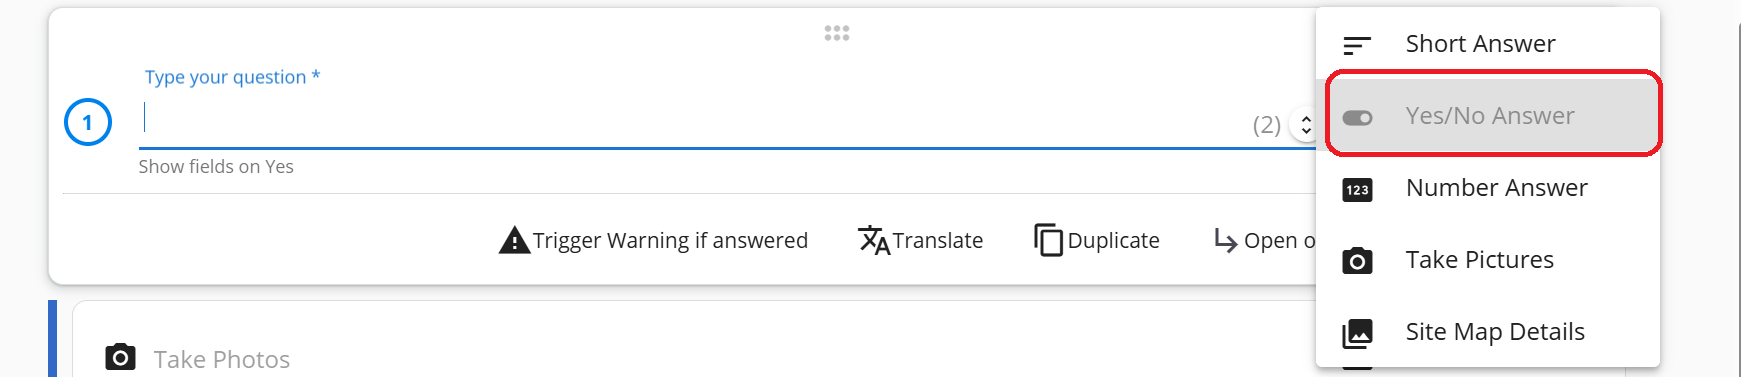Image resolution: width=1741 pixels, height=377 pixels.
Task: Click the (2) answer type indicator
Action: [1266, 125]
